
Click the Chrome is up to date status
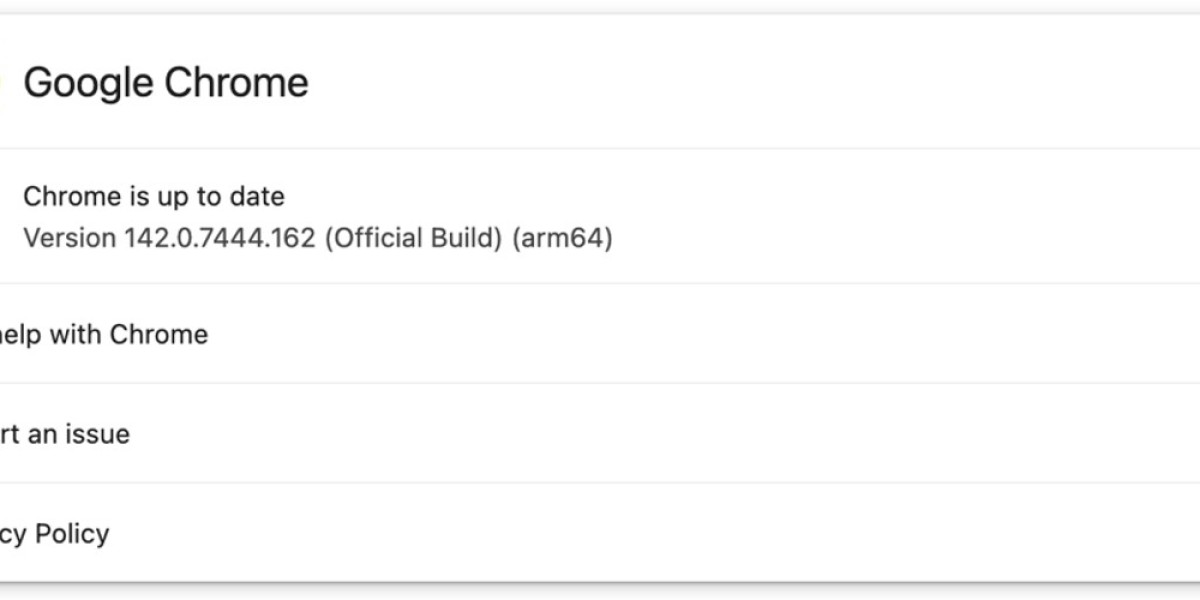(x=154, y=196)
